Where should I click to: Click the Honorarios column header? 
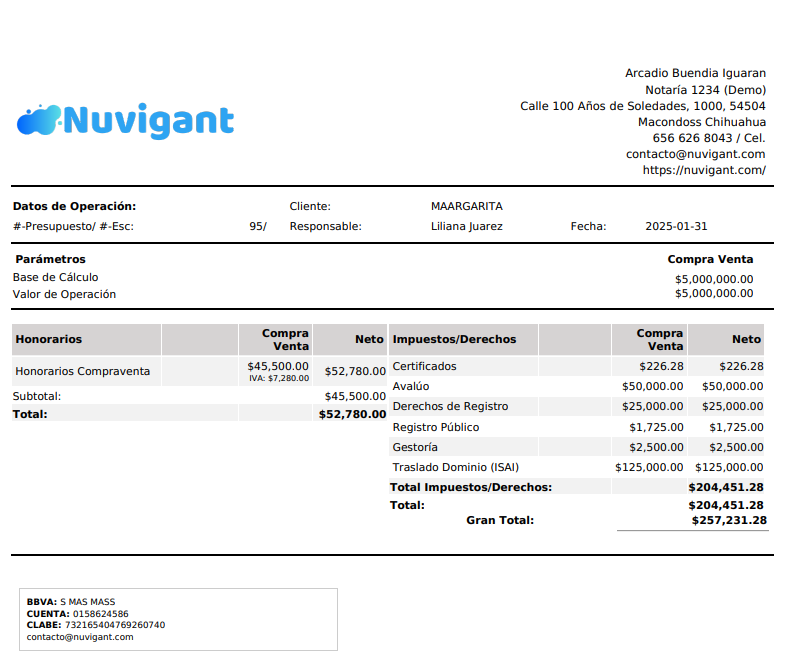[x=49, y=339]
